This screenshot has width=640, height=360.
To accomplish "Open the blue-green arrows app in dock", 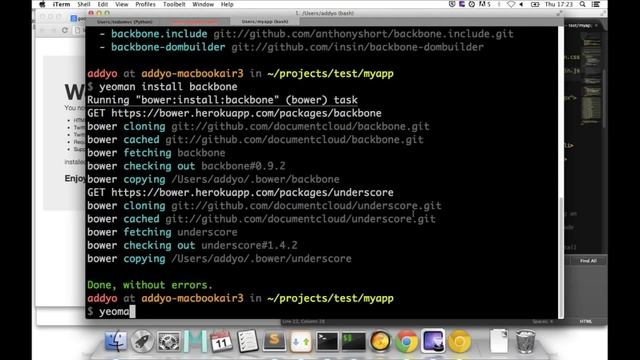I will pos(301,341).
